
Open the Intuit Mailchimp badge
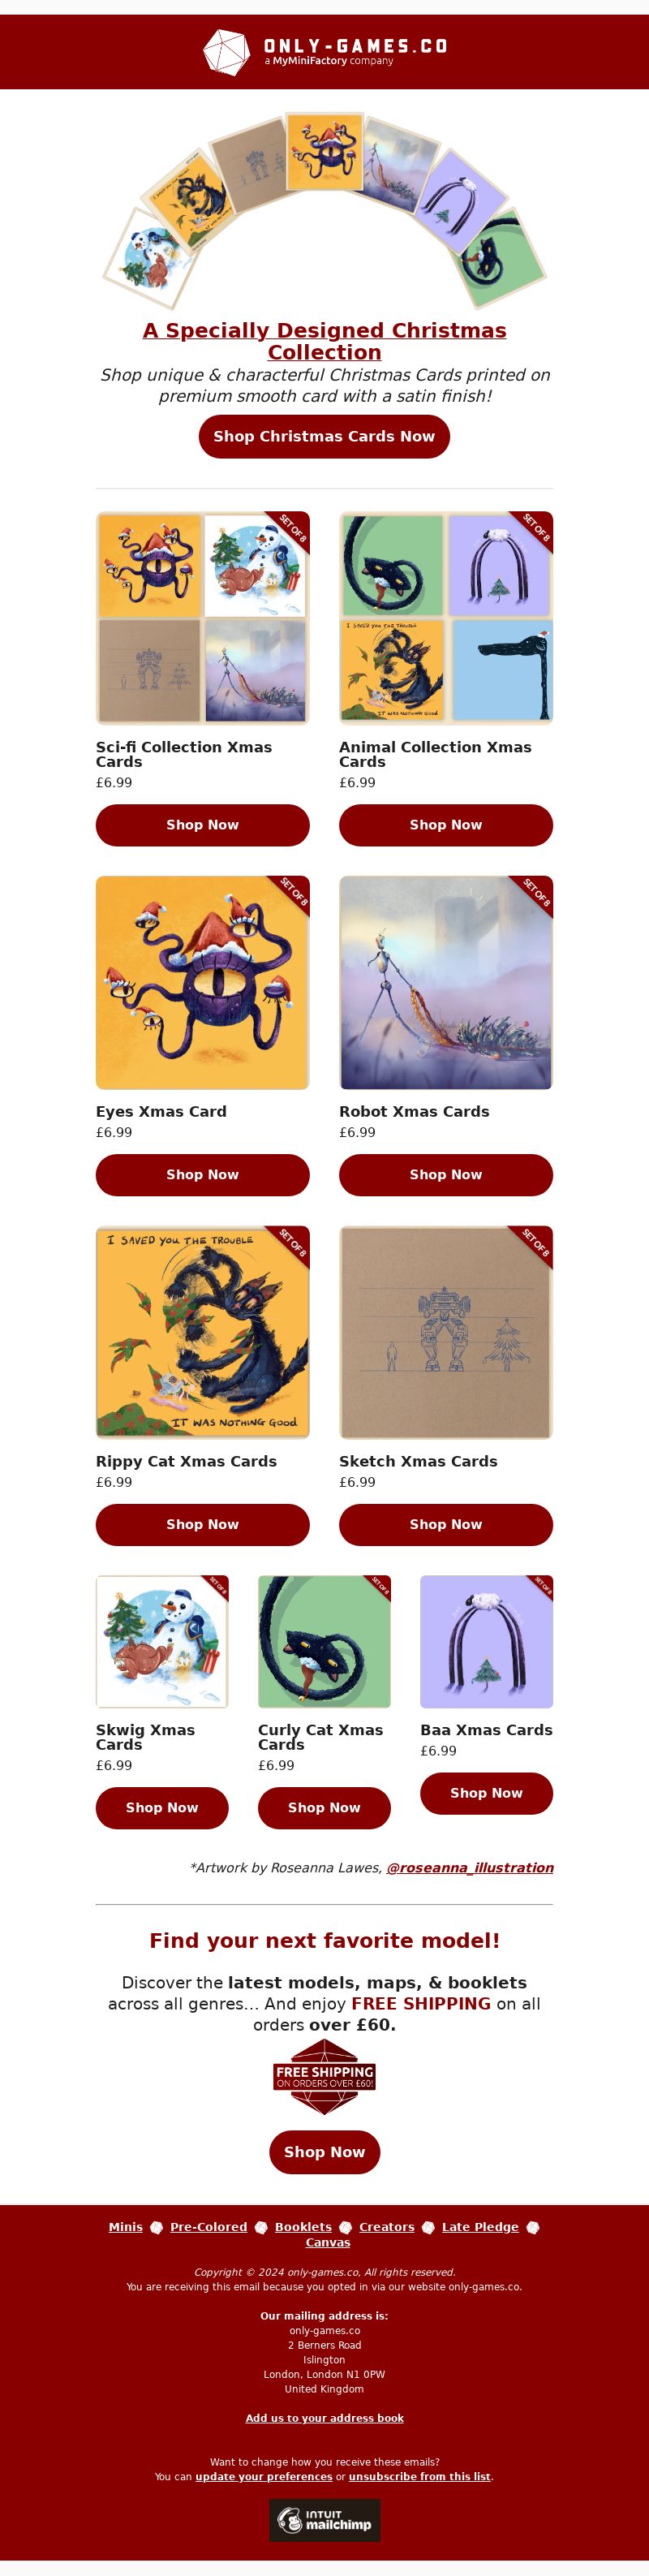point(324,2520)
